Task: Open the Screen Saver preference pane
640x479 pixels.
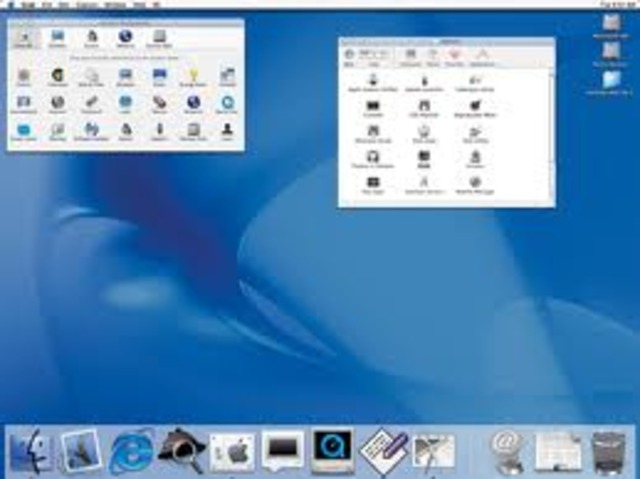Action: [24, 132]
